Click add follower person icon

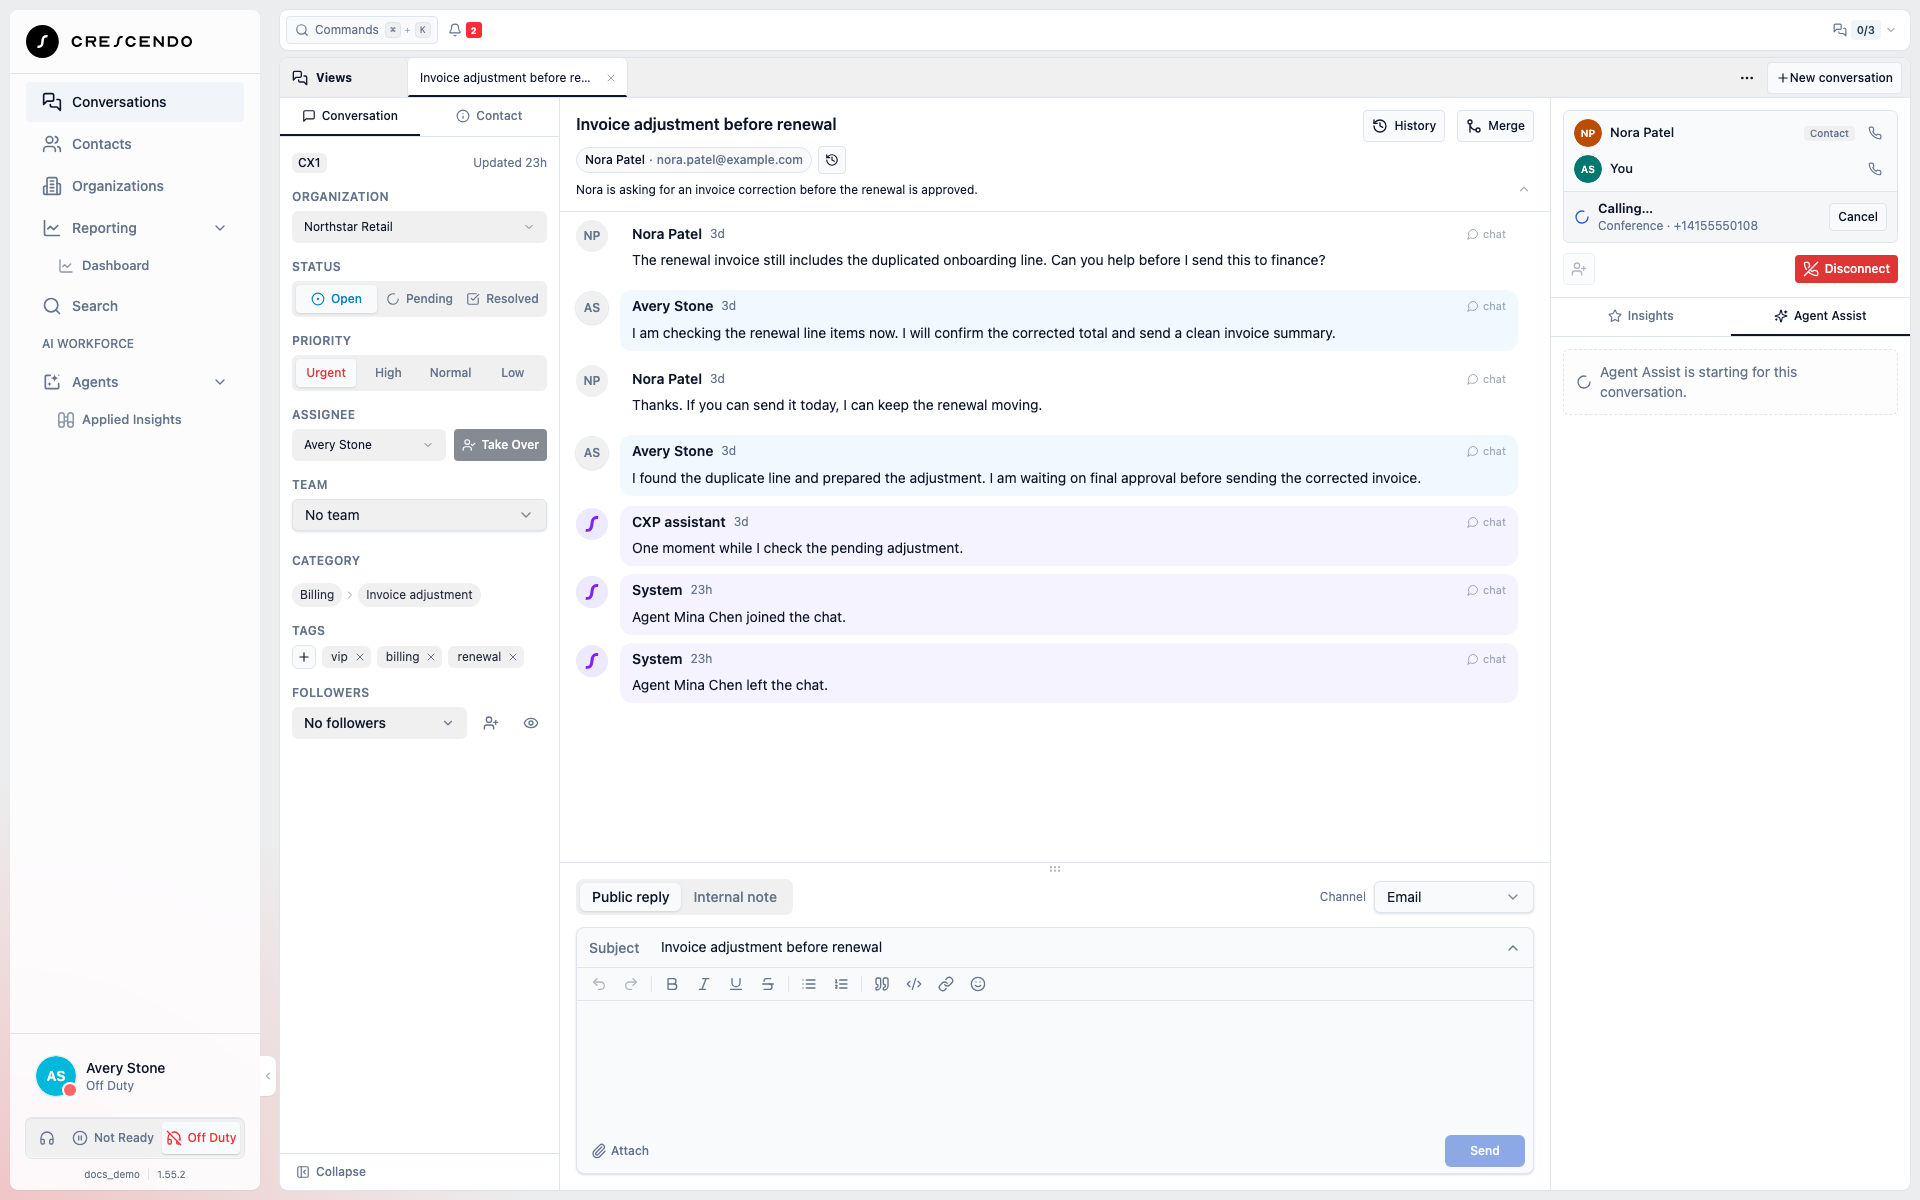click(491, 723)
